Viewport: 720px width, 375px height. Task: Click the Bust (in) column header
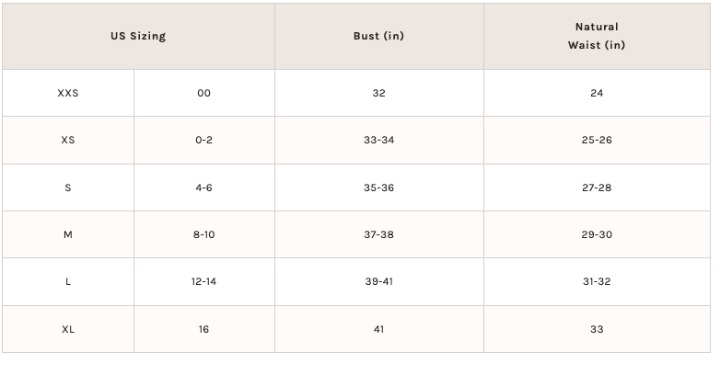coord(379,36)
